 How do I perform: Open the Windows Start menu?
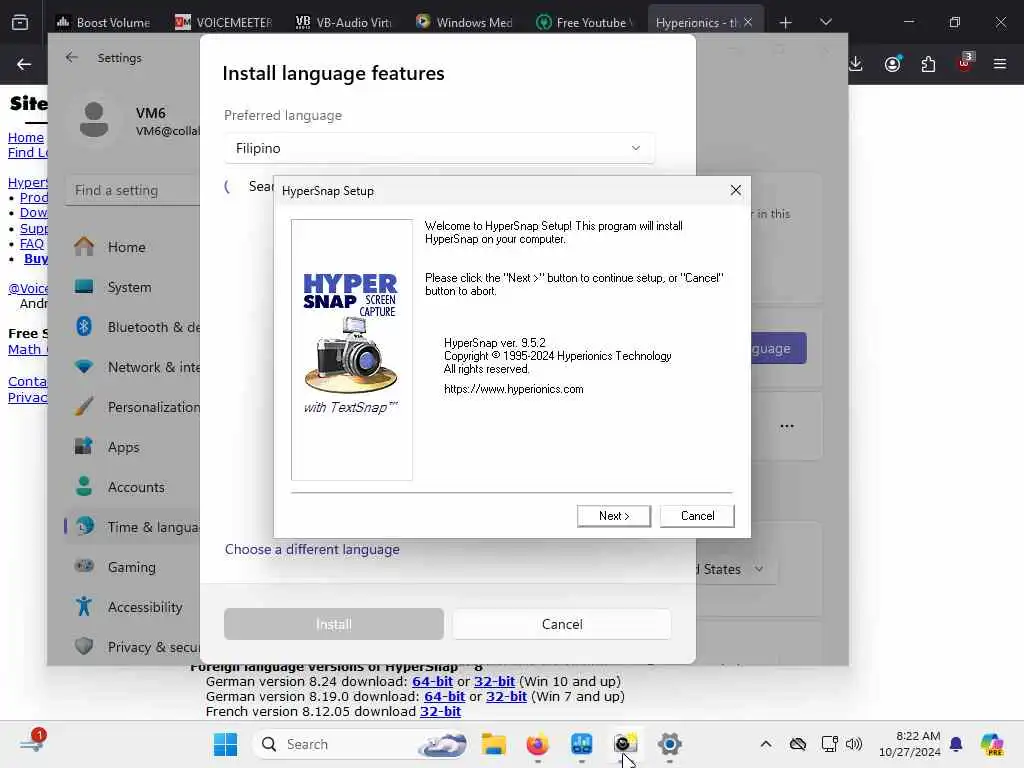(225, 744)
